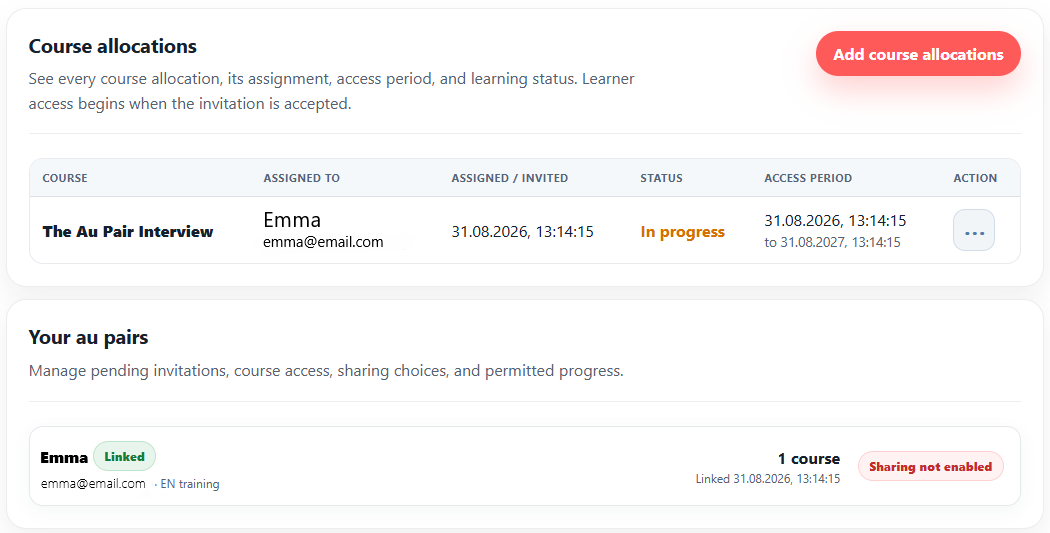
Task: Select The Au Pair Interview course name
Action: pyautogui.click(x=128, y=232)
